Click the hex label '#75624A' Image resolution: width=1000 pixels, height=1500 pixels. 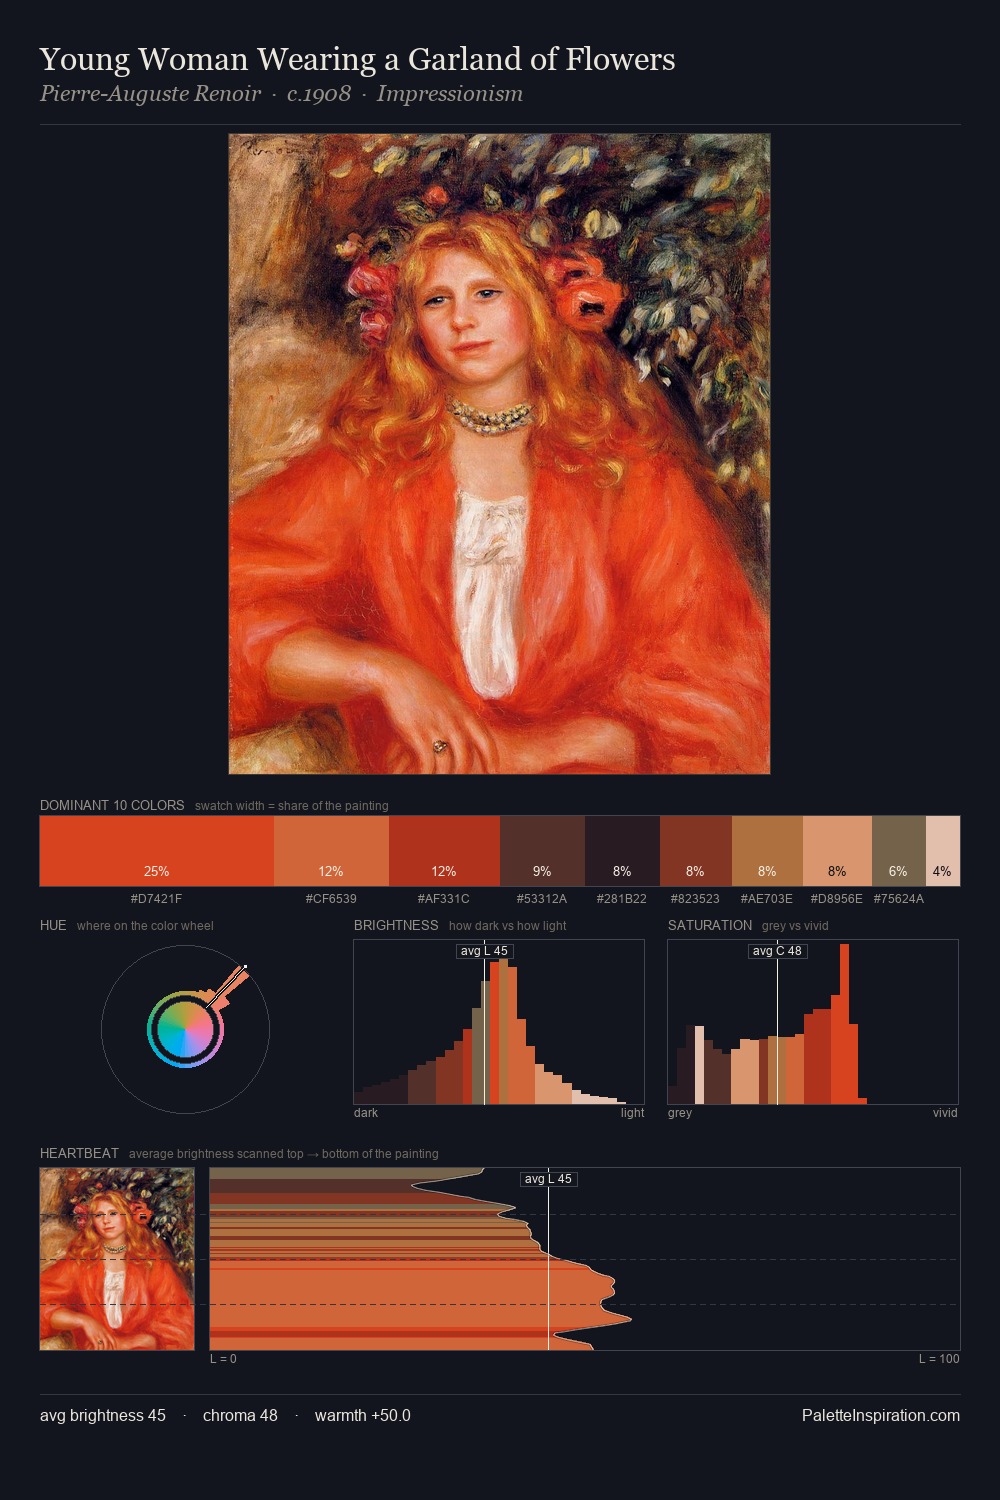[899, 899]
